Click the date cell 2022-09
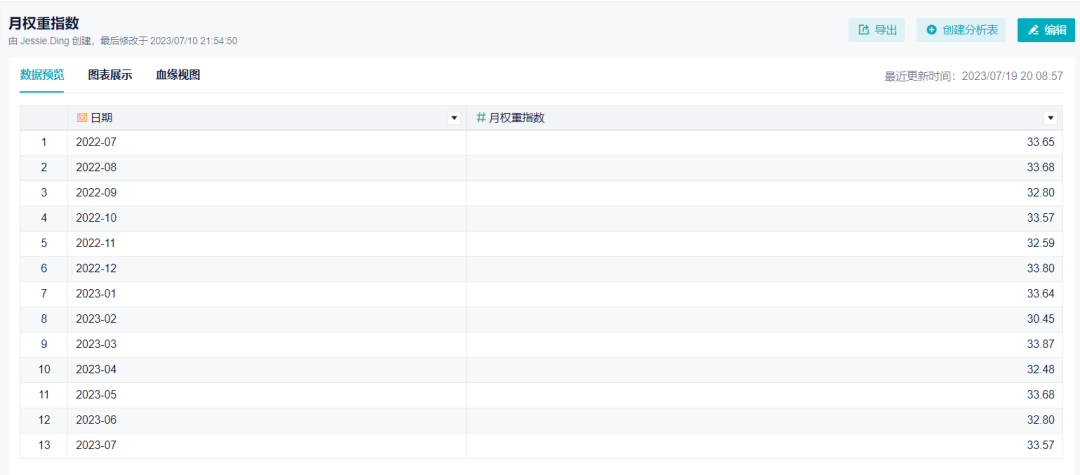The height and width of the screenshot is (475, 1080). (x=267, y=193)
